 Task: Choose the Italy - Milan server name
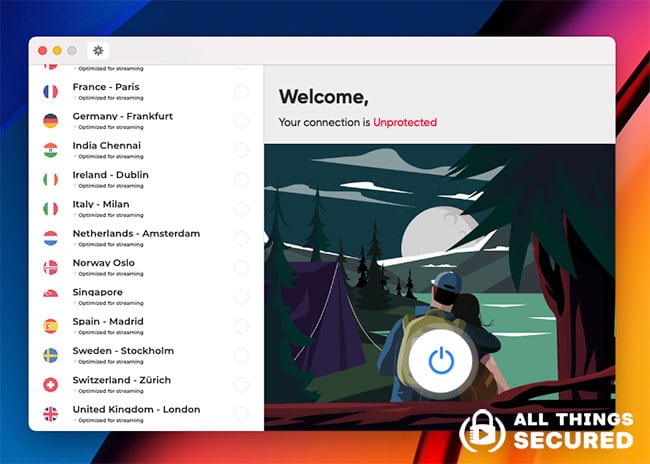point(101,204)
